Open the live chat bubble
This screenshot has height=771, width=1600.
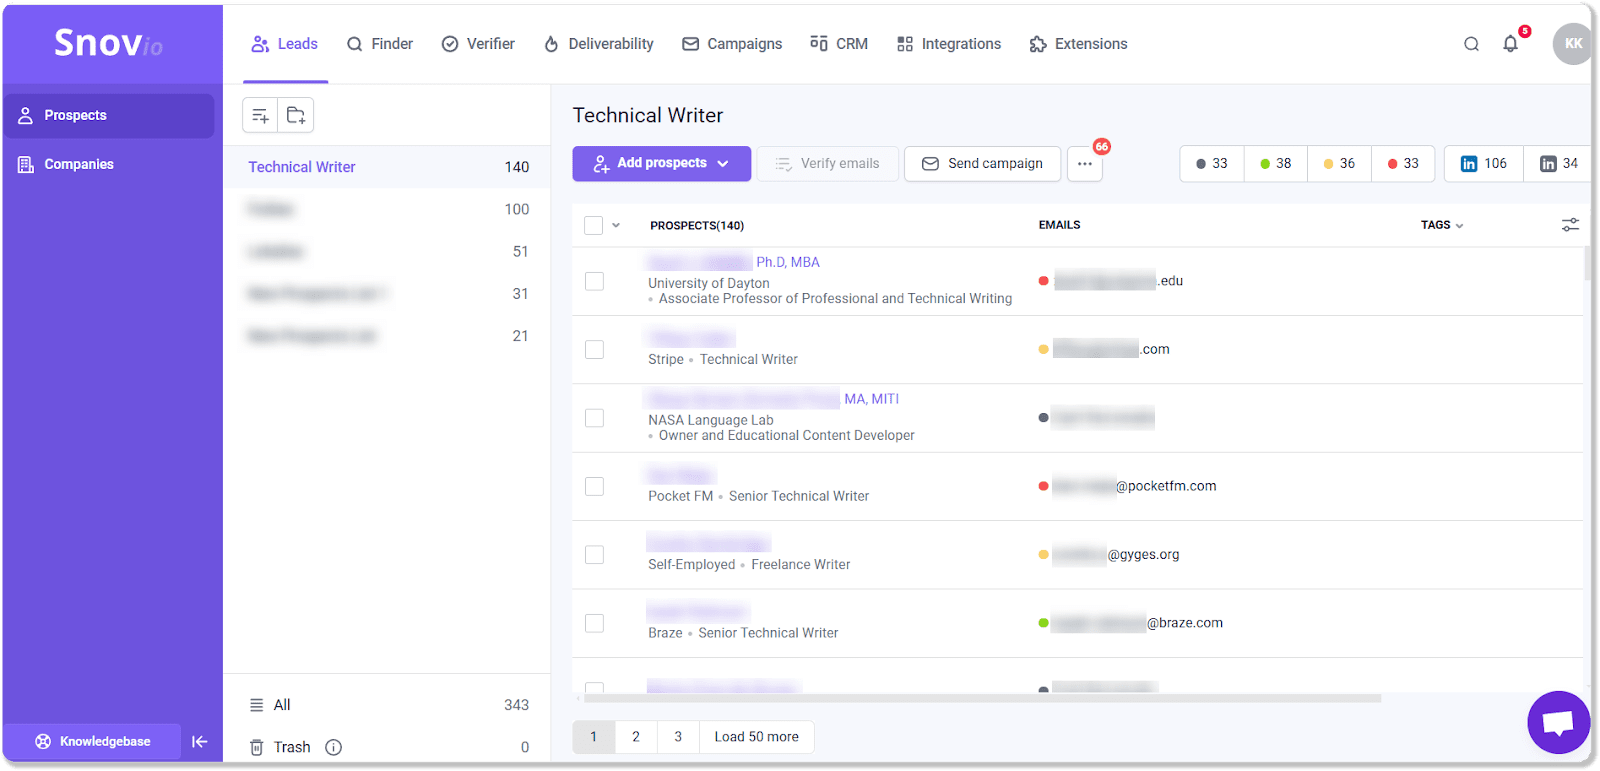(1558, 722)
